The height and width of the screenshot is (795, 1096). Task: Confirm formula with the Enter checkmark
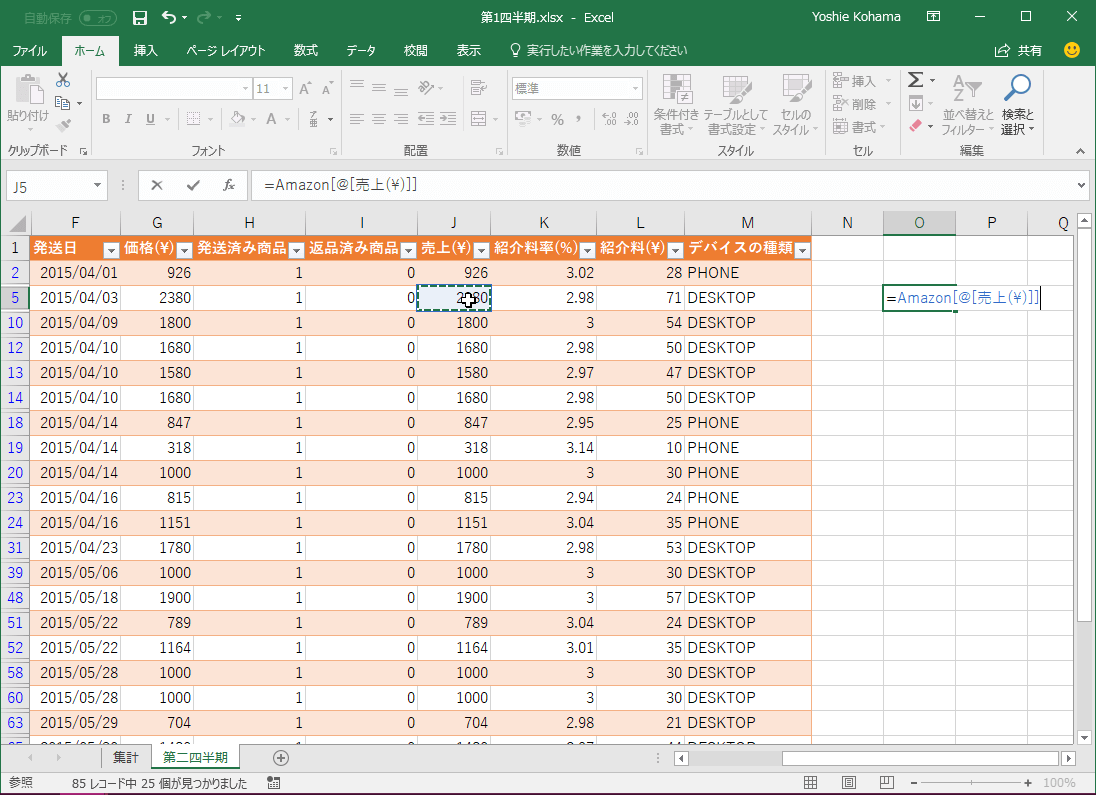pyautogui.click(x=193, y=185)
